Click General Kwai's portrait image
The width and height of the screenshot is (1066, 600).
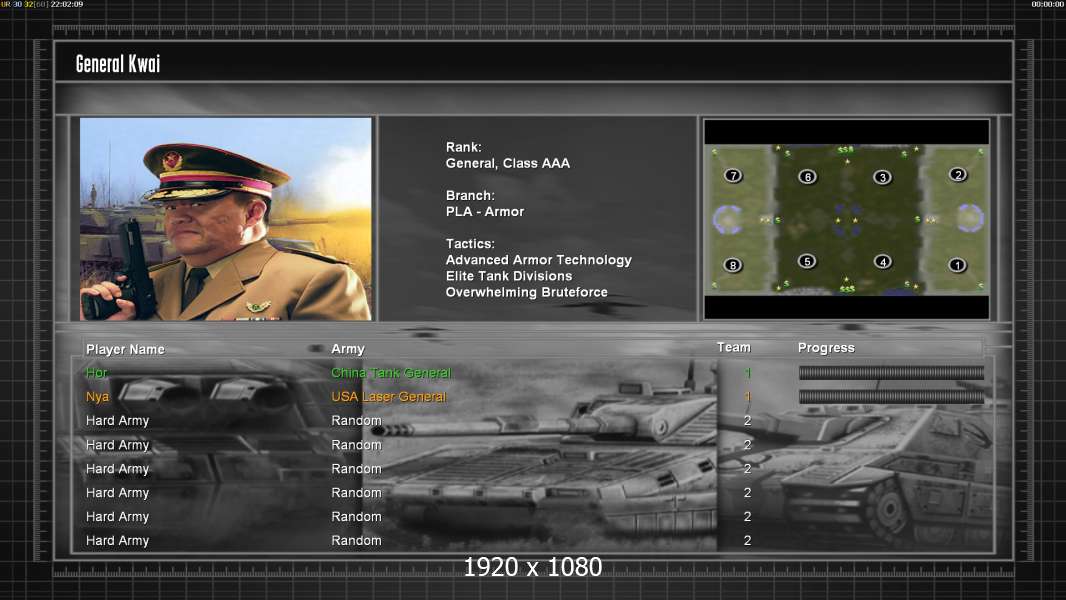coord(226,219)
